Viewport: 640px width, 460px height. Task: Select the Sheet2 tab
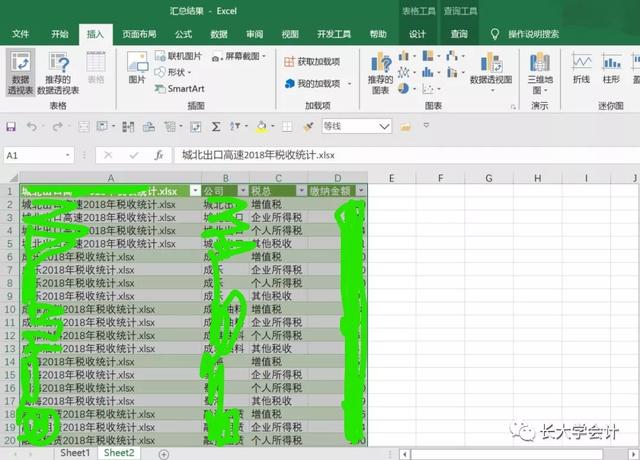pos(119,453)
